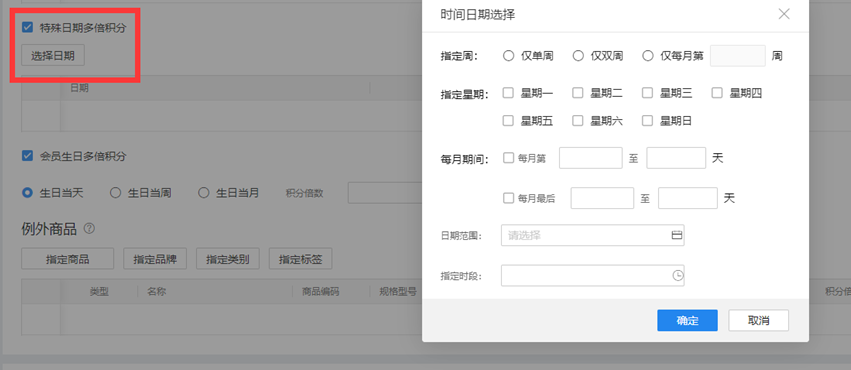Check the 星期日 checkbox
Viewport: 851px width, 370px height.
point(647,121)
